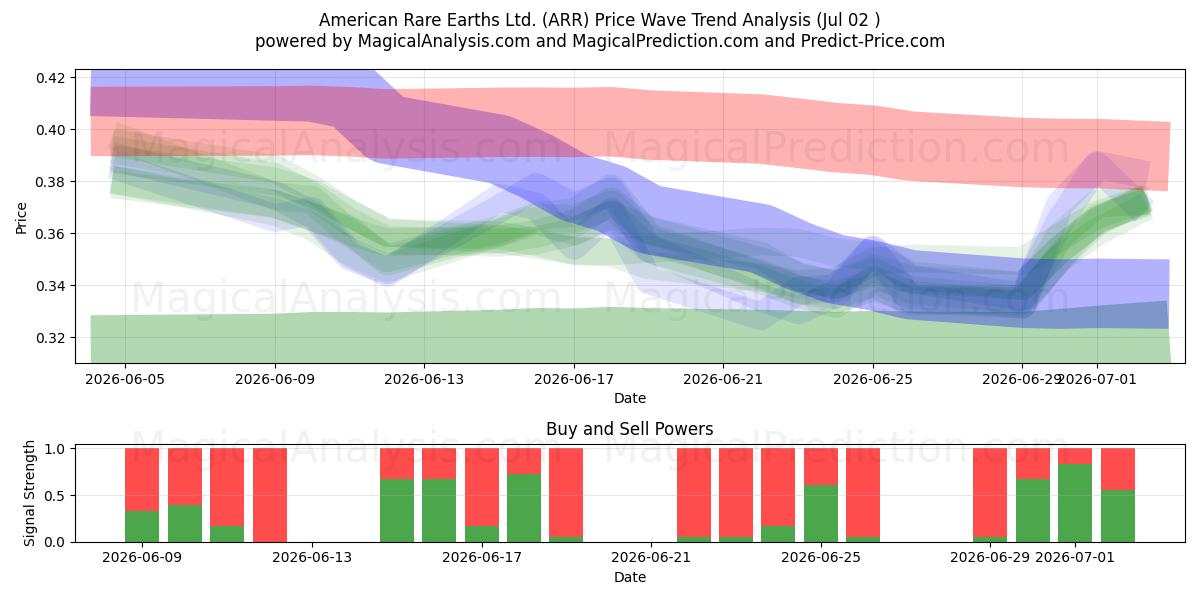Click the 0.40 price axis tick
Screen dimensions: 1200x600
(51, 130)
